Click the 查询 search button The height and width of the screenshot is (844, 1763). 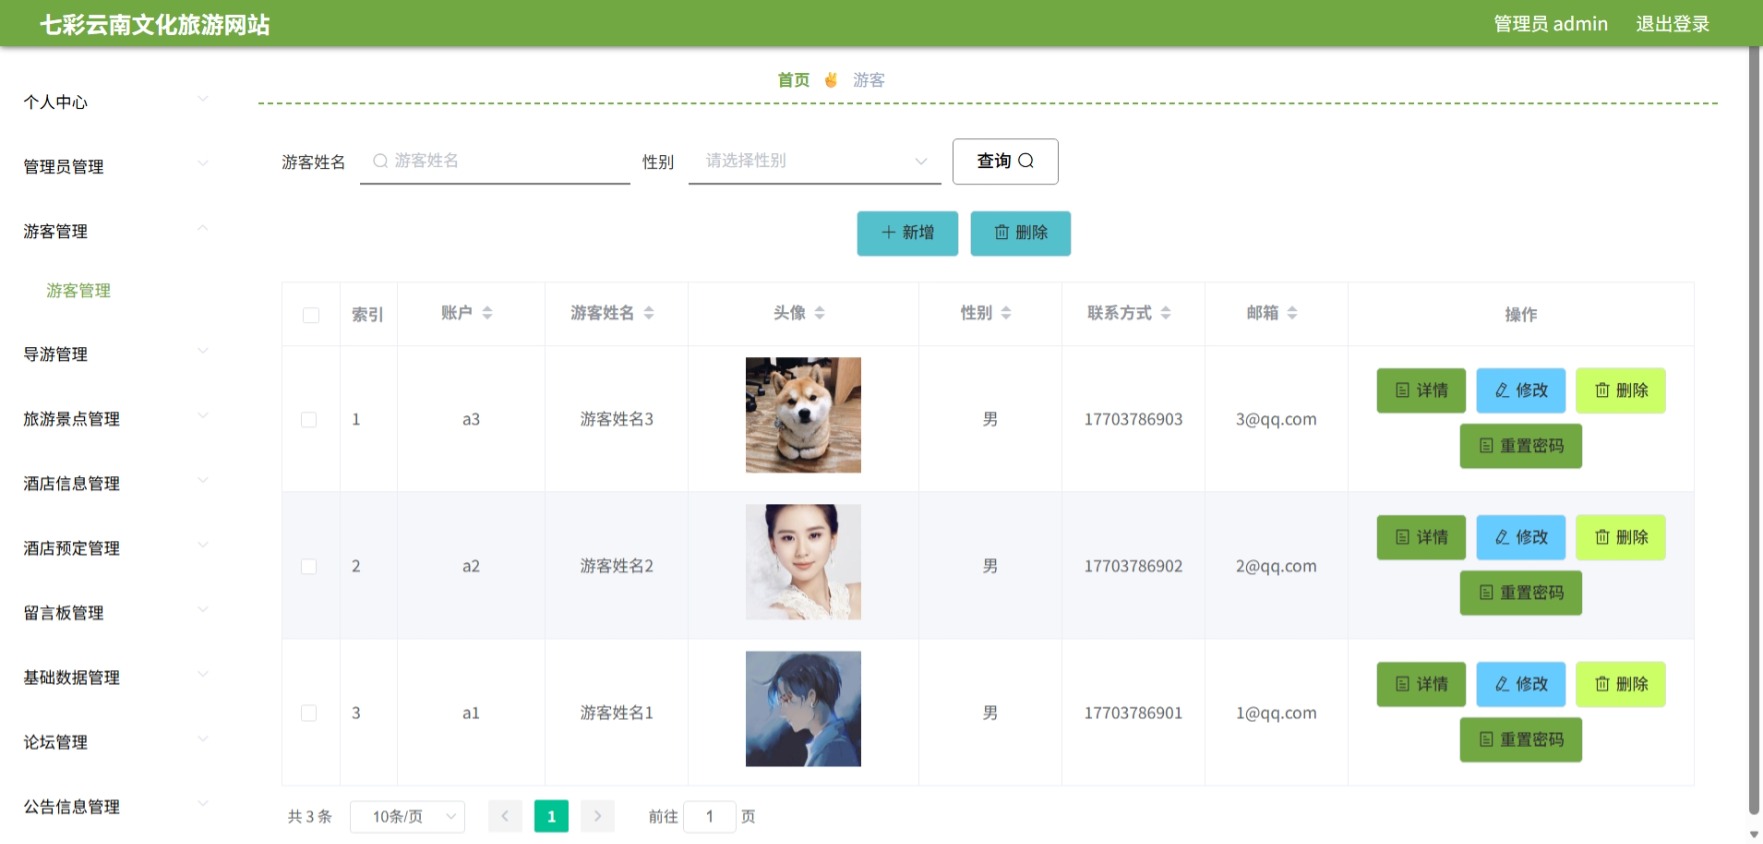click(1005, 161)
